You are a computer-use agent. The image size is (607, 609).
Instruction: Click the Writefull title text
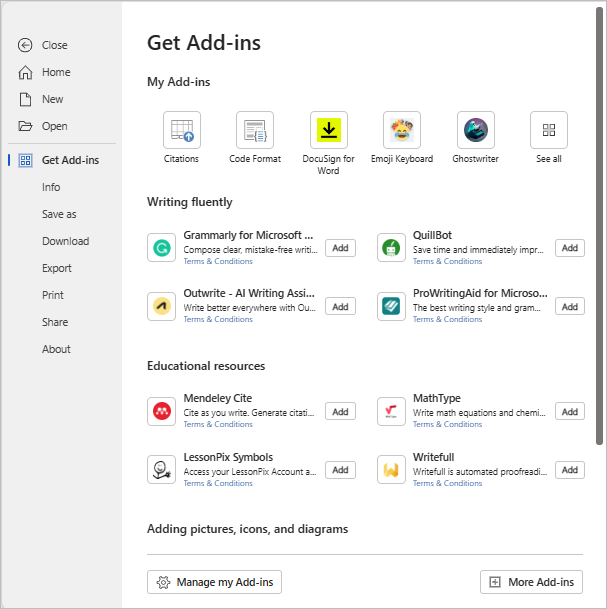coord(433,458)
